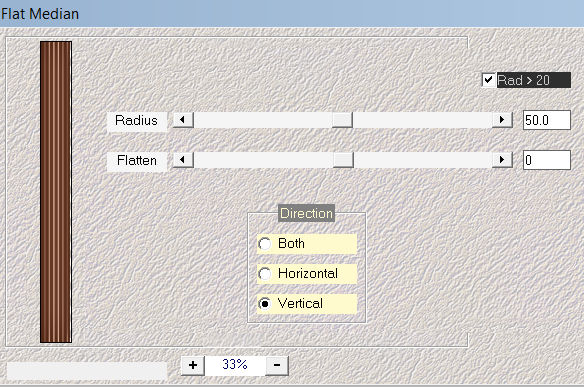
Task: Click the Radius slider right arrow
Action: (502, 120)
